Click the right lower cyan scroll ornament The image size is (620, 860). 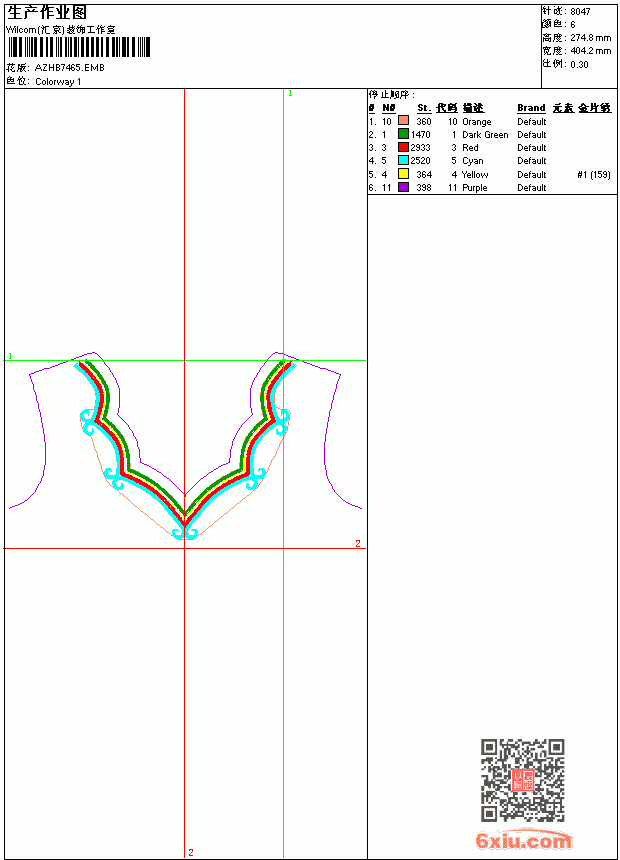255,479
